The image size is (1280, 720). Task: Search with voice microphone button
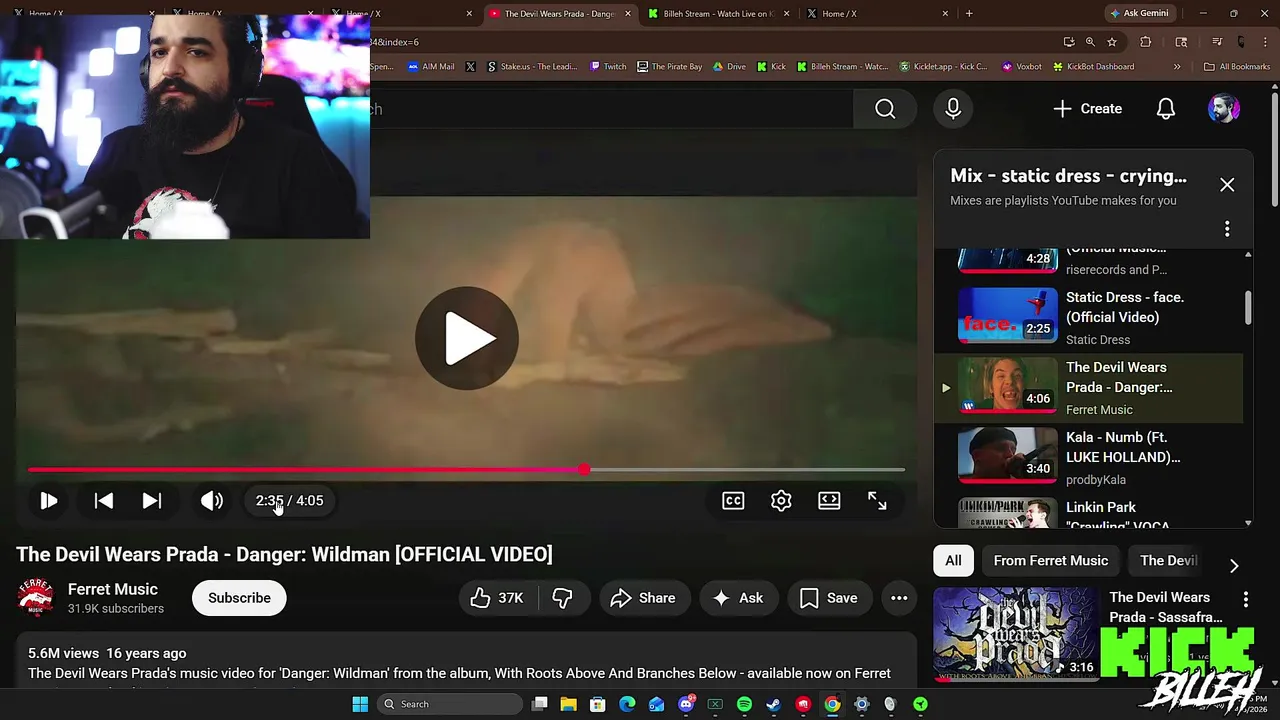[x=953, y=109]
